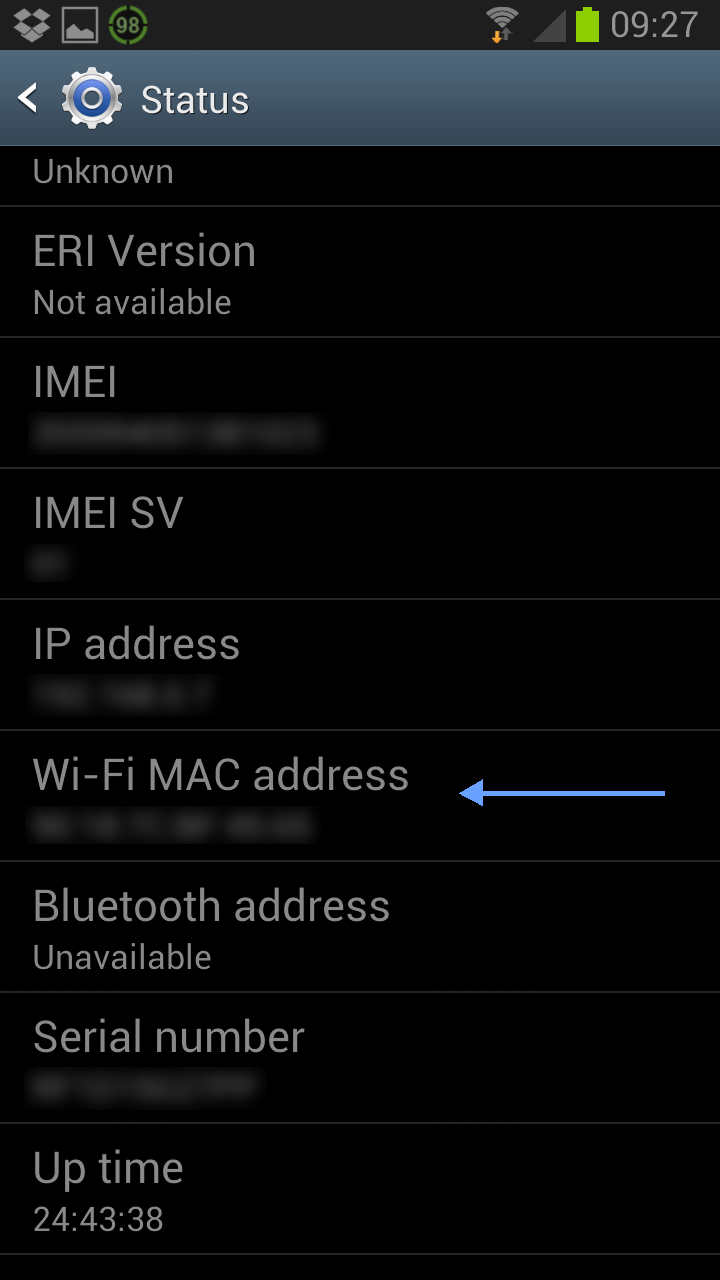Select the IMEI entry
The width and height of the screenshot is (720, 1280).
[360, 404]
